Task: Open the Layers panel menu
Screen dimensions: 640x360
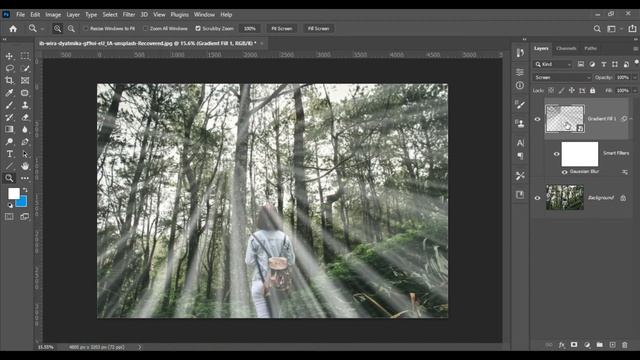Action: click(x=635, y=48)
